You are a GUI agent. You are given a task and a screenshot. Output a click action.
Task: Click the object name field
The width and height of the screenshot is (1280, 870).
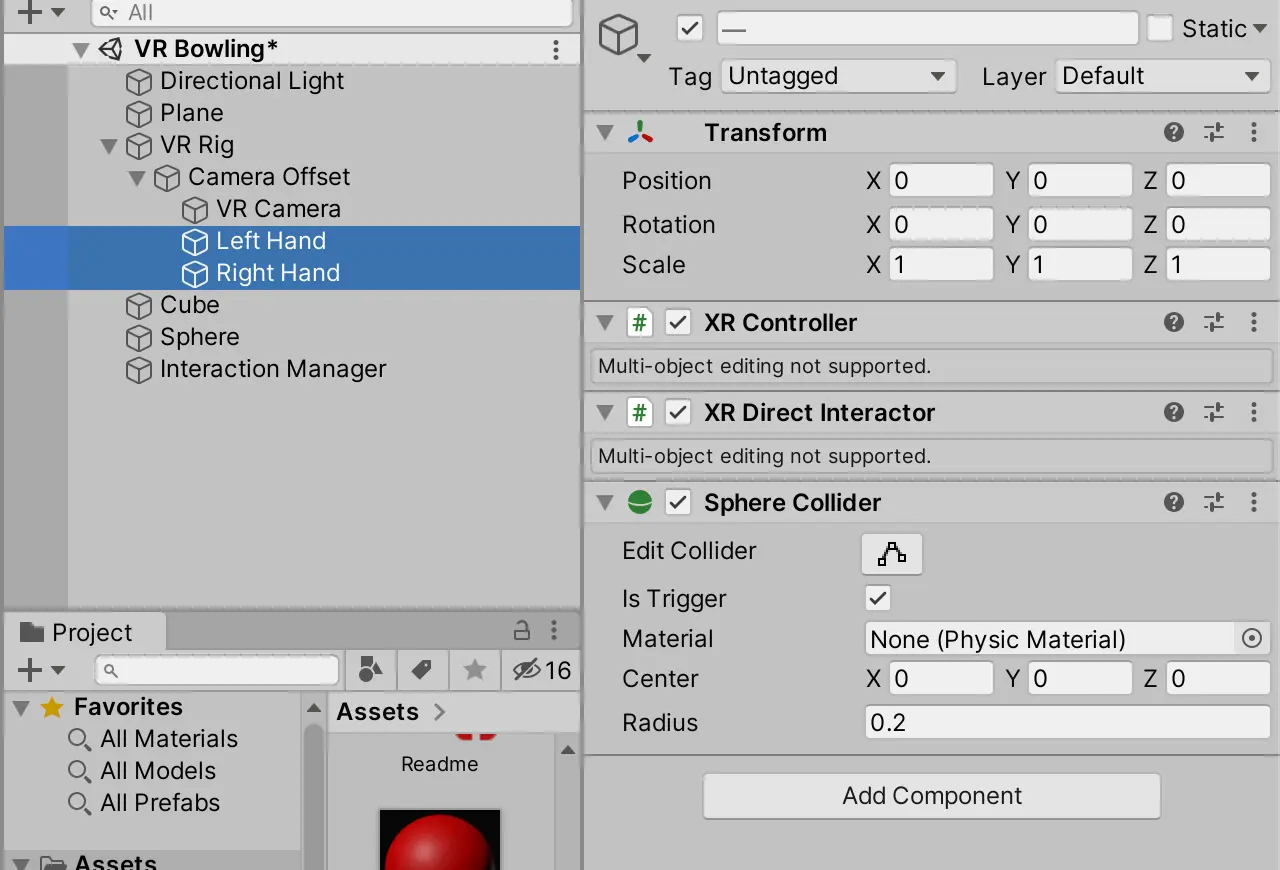point(928,28)
